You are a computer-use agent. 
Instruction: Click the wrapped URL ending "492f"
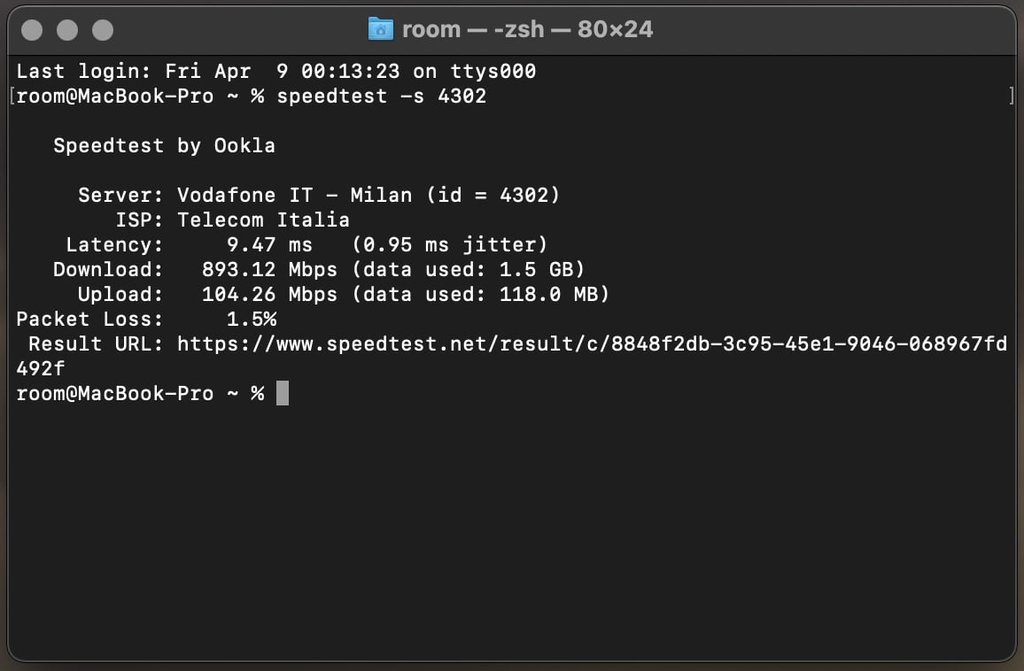[40, 368]
